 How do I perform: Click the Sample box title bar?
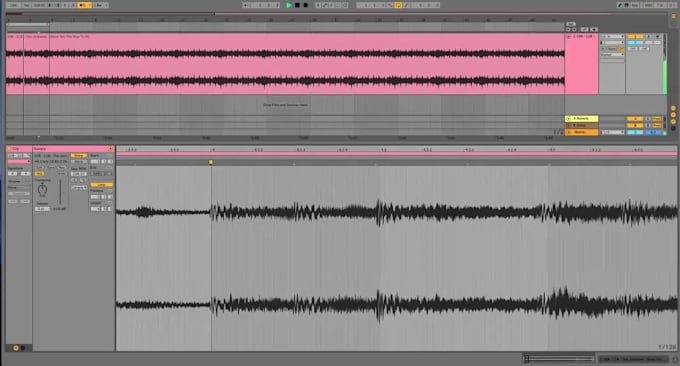[73, 149]
